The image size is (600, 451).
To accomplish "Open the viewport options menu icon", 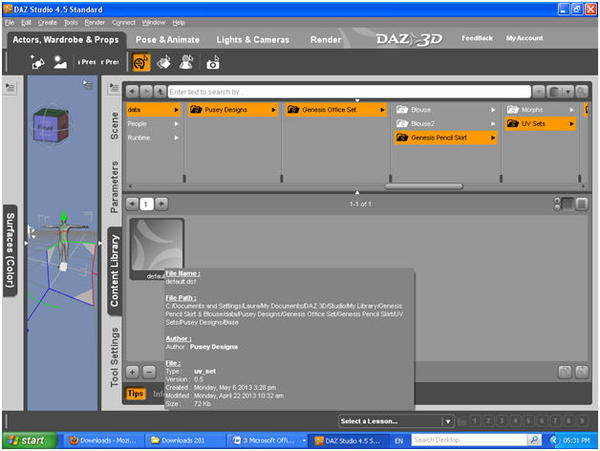I will point(88,84).
